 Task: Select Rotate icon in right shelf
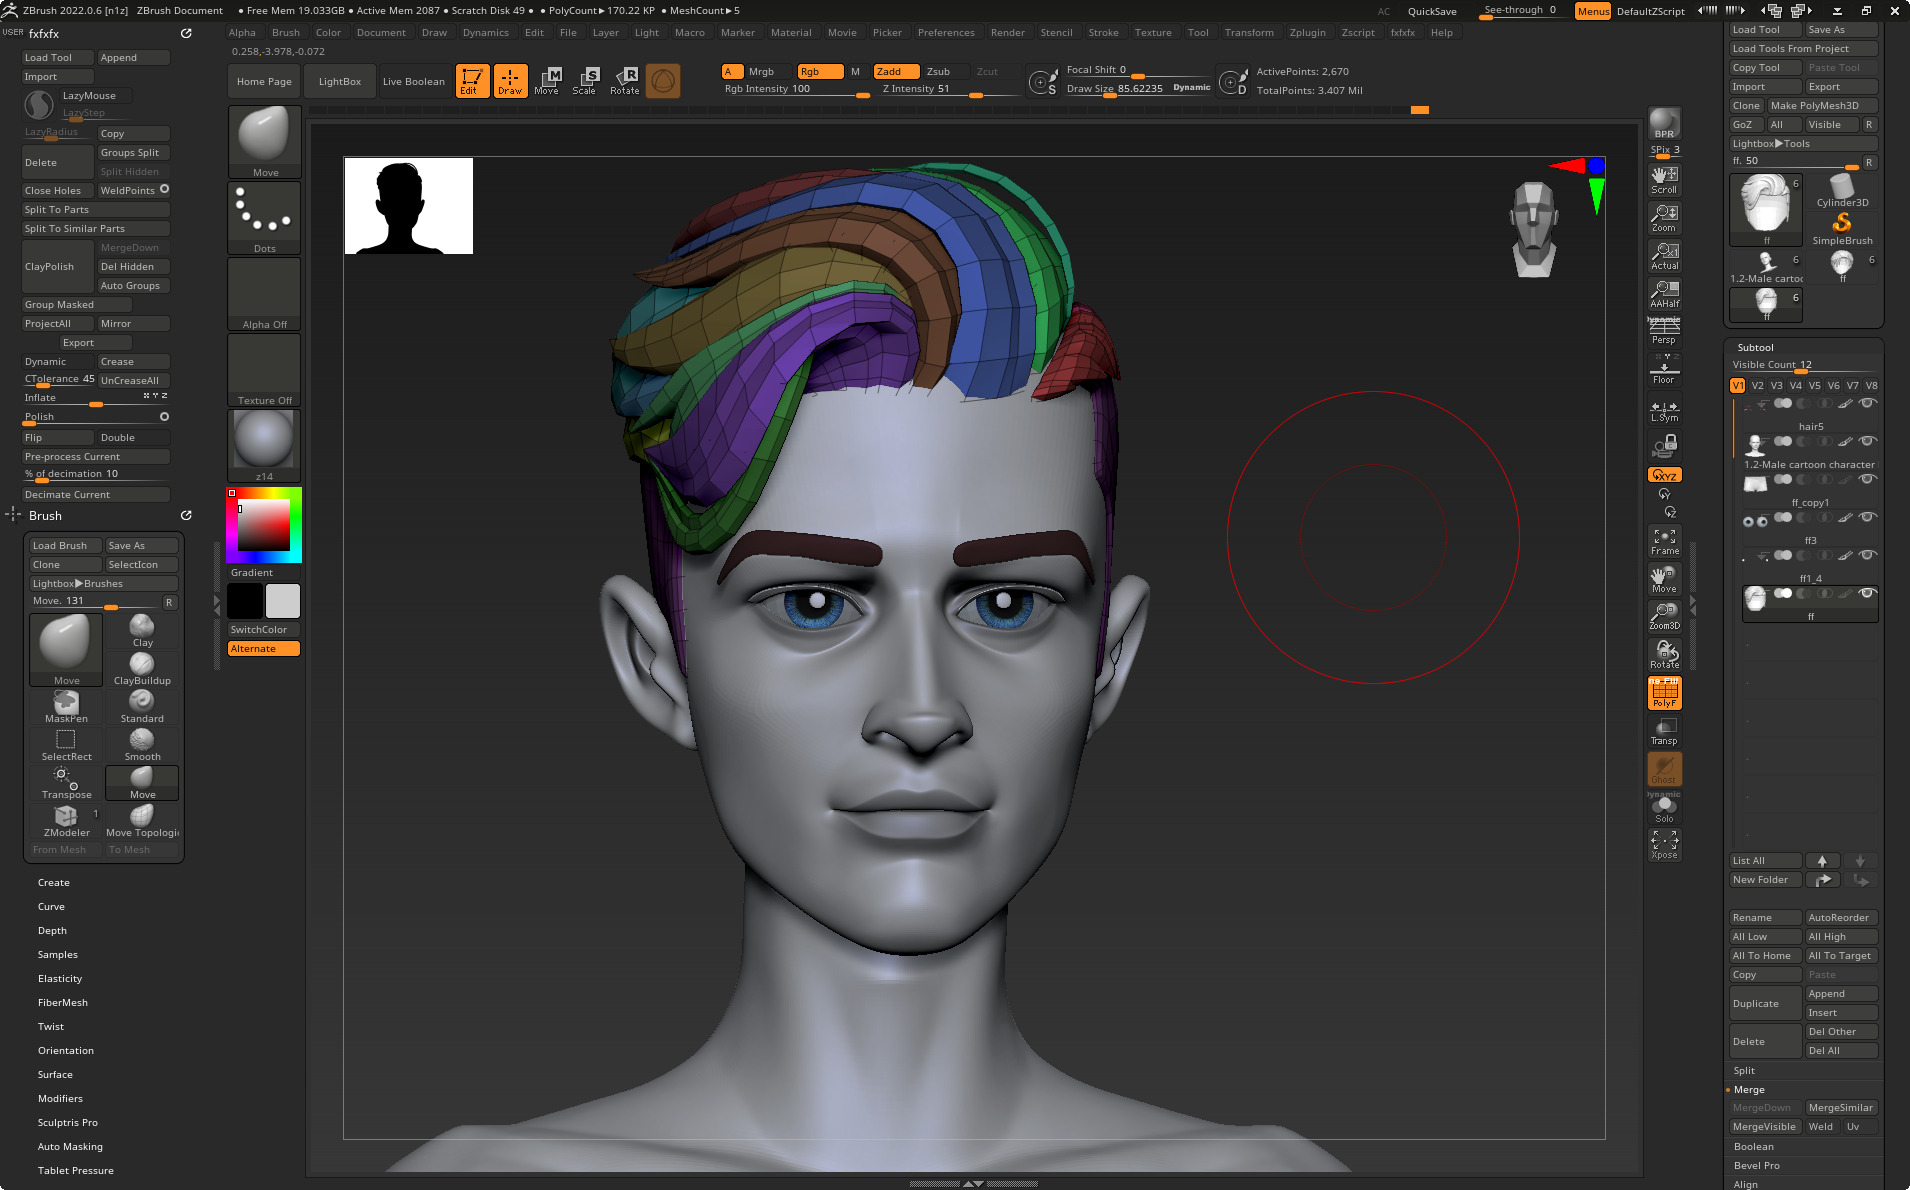coord(1664,655)
